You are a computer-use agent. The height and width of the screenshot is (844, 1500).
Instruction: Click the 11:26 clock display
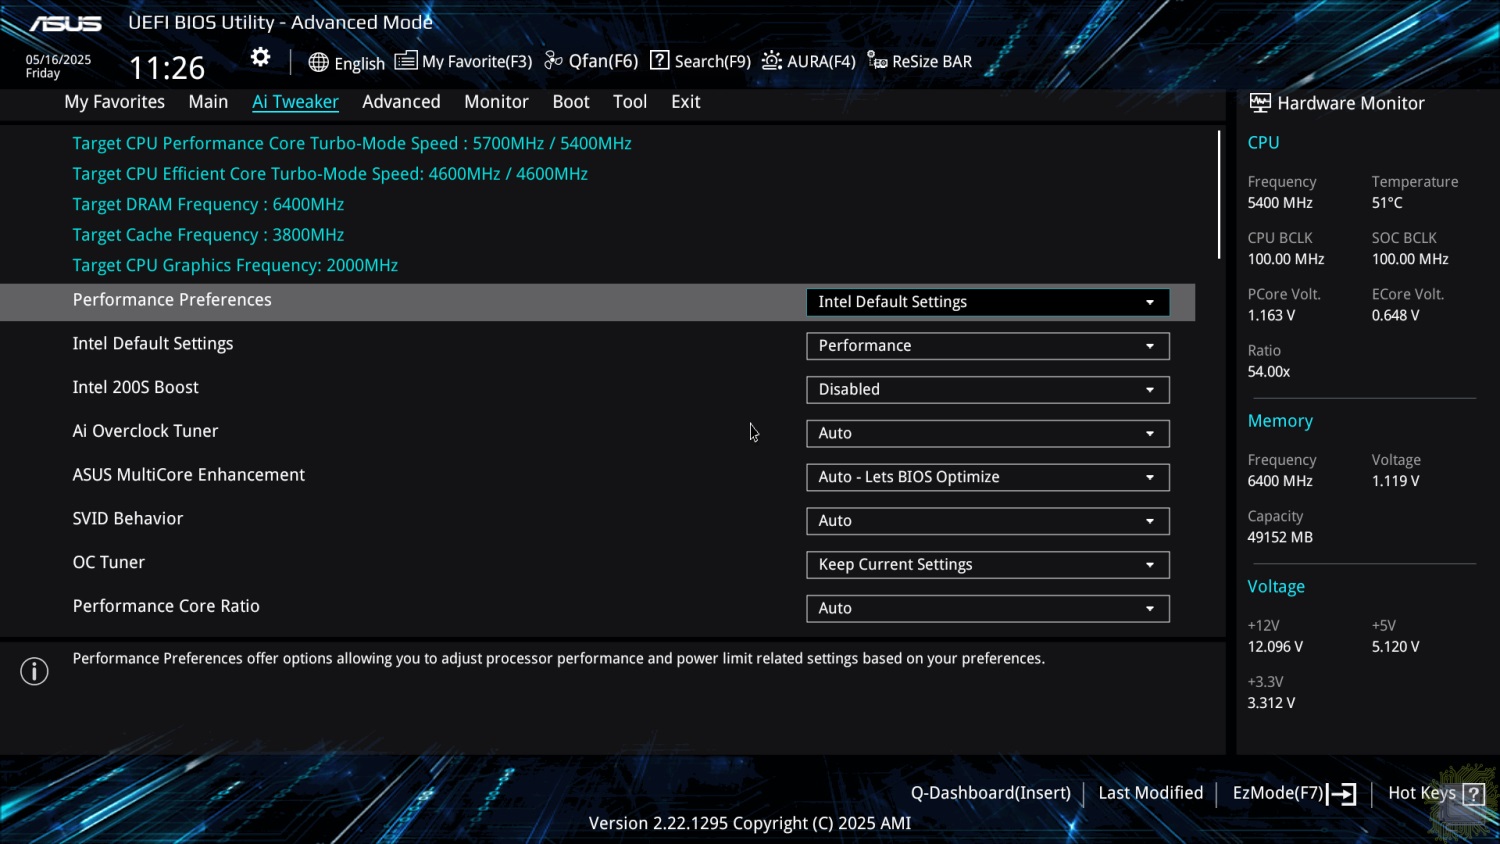pos(167,68)
